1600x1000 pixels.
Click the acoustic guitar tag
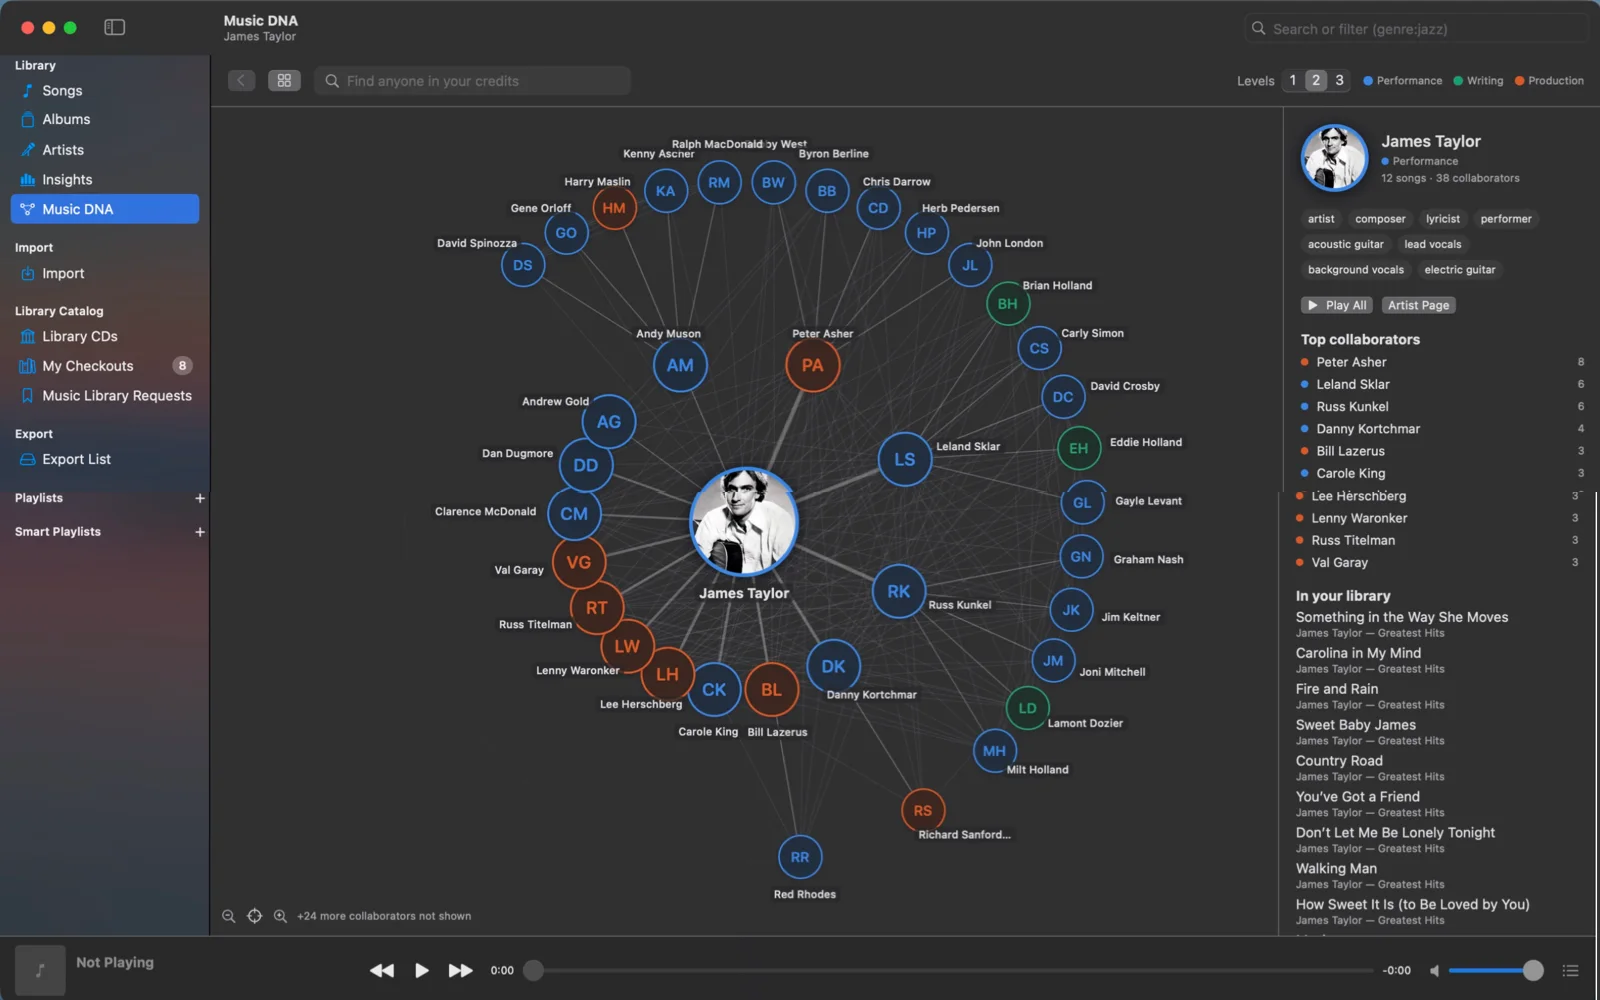pyautogui.click(x=1345, y=244)
